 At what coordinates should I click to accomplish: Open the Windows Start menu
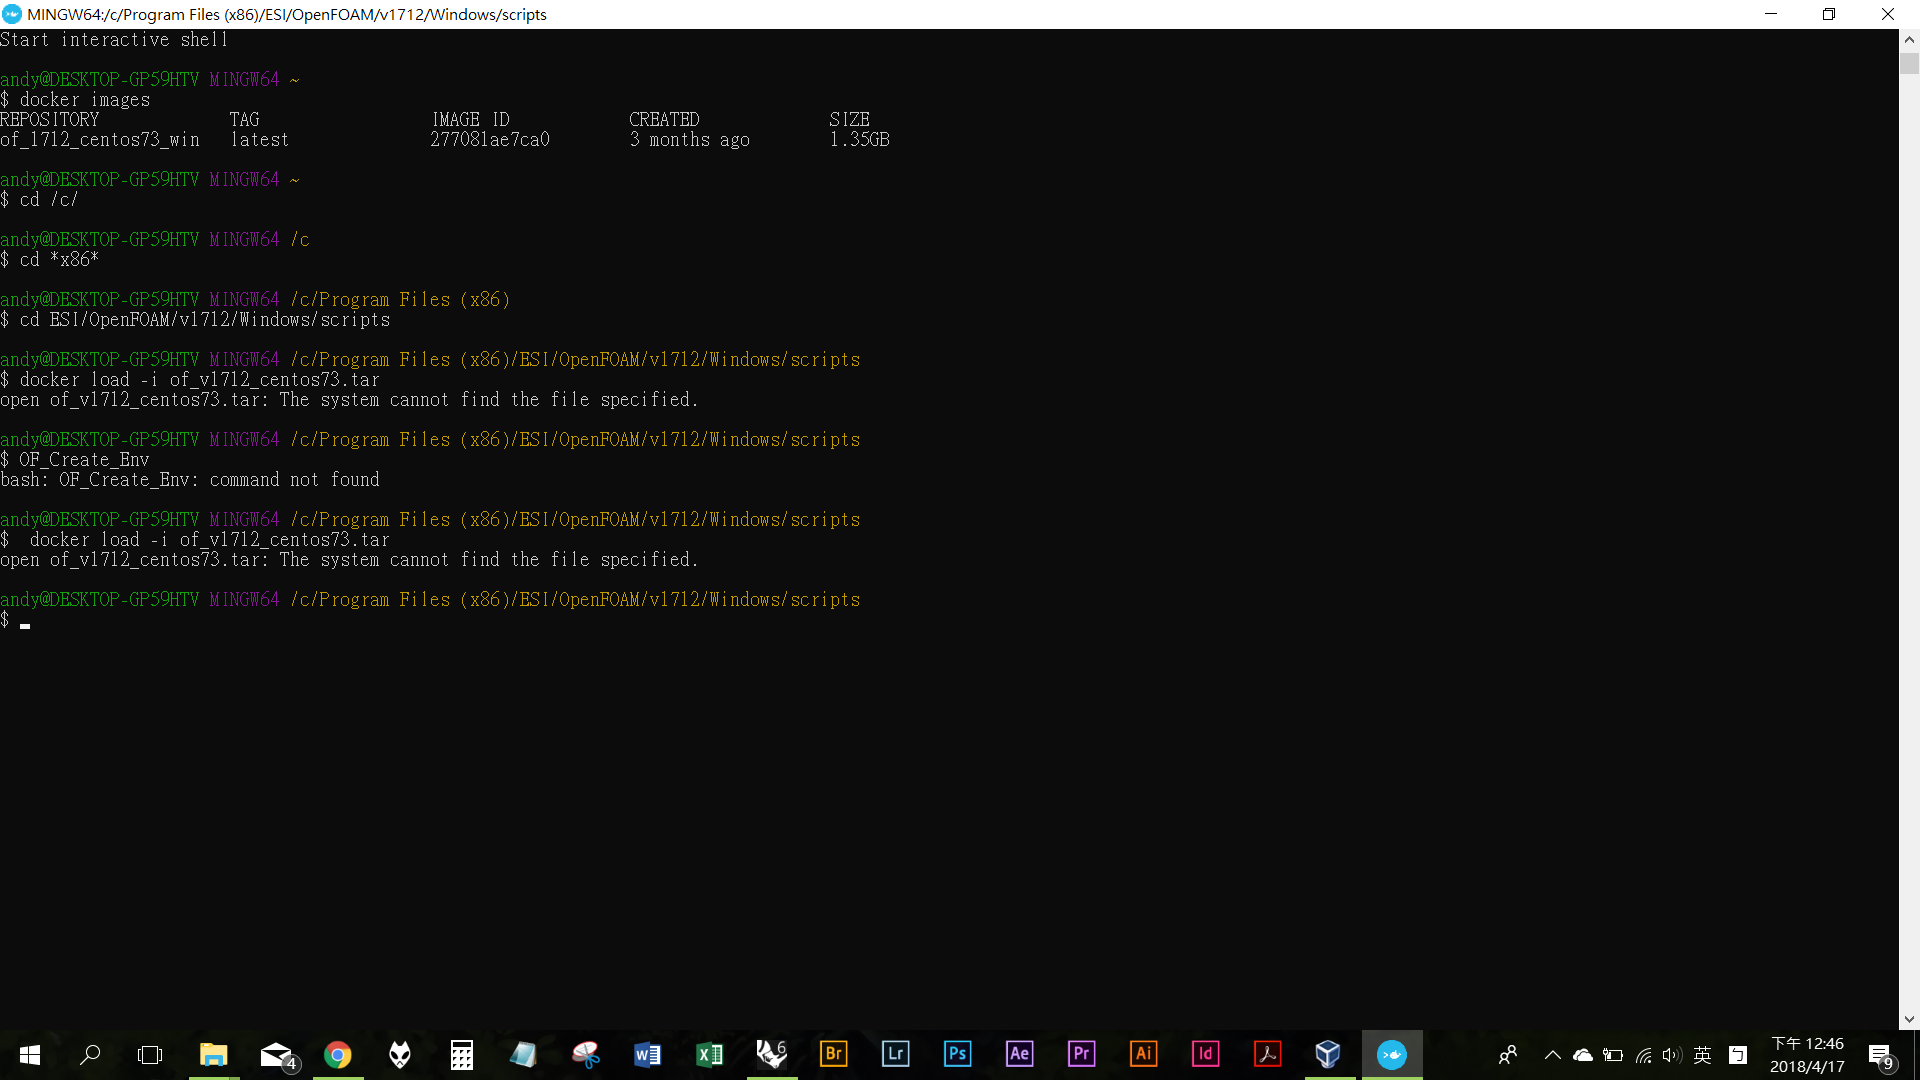[29, 1054]
